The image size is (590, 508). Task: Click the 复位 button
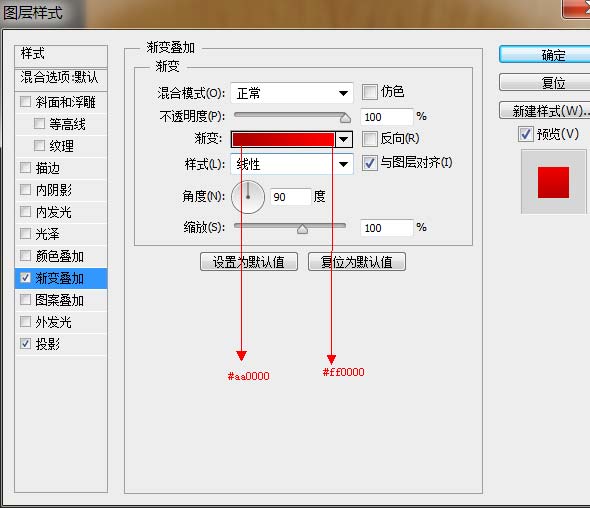click(545, 82)
